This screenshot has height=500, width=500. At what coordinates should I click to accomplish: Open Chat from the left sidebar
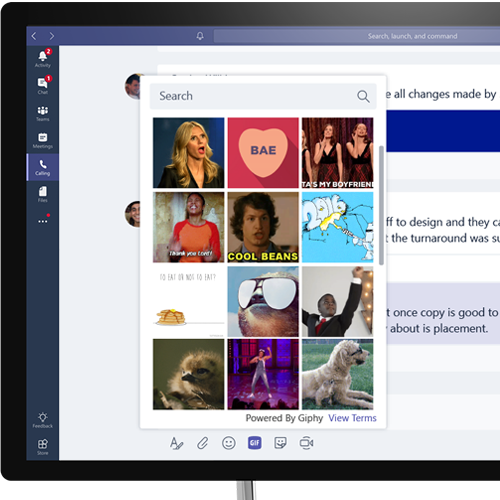43,86
